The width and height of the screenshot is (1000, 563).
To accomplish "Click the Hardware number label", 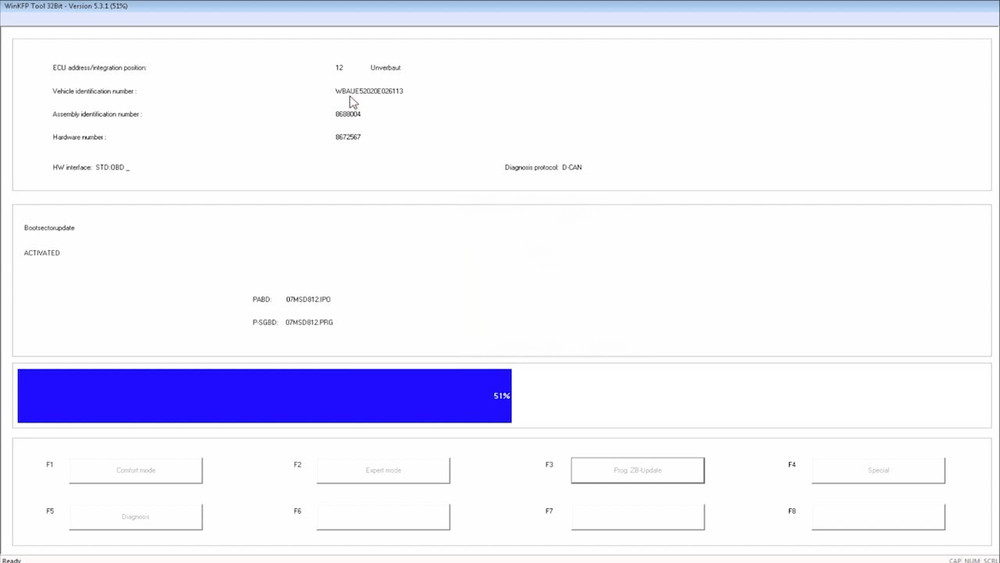I will pos(79,137).
